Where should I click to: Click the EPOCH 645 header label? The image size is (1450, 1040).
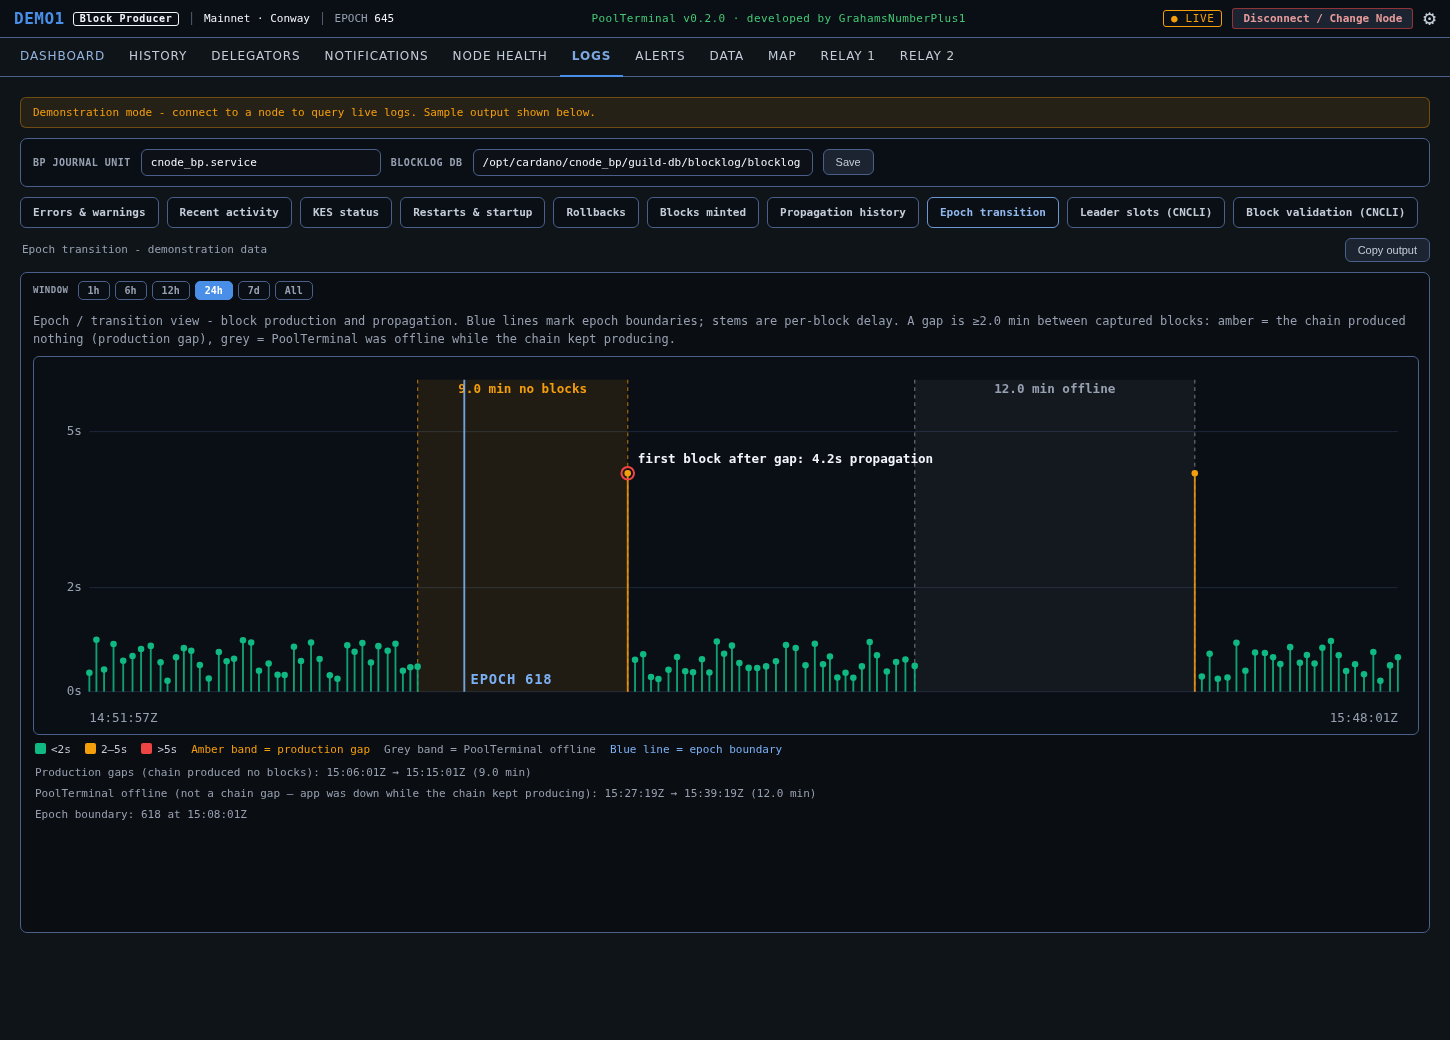[364, 19]
